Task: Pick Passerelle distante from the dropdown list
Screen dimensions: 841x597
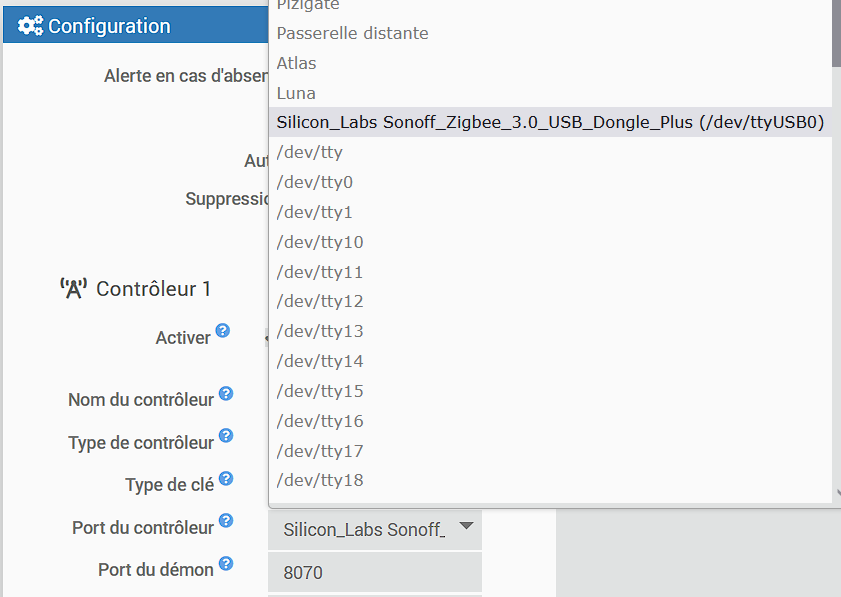Action: [x=352, y=33]
